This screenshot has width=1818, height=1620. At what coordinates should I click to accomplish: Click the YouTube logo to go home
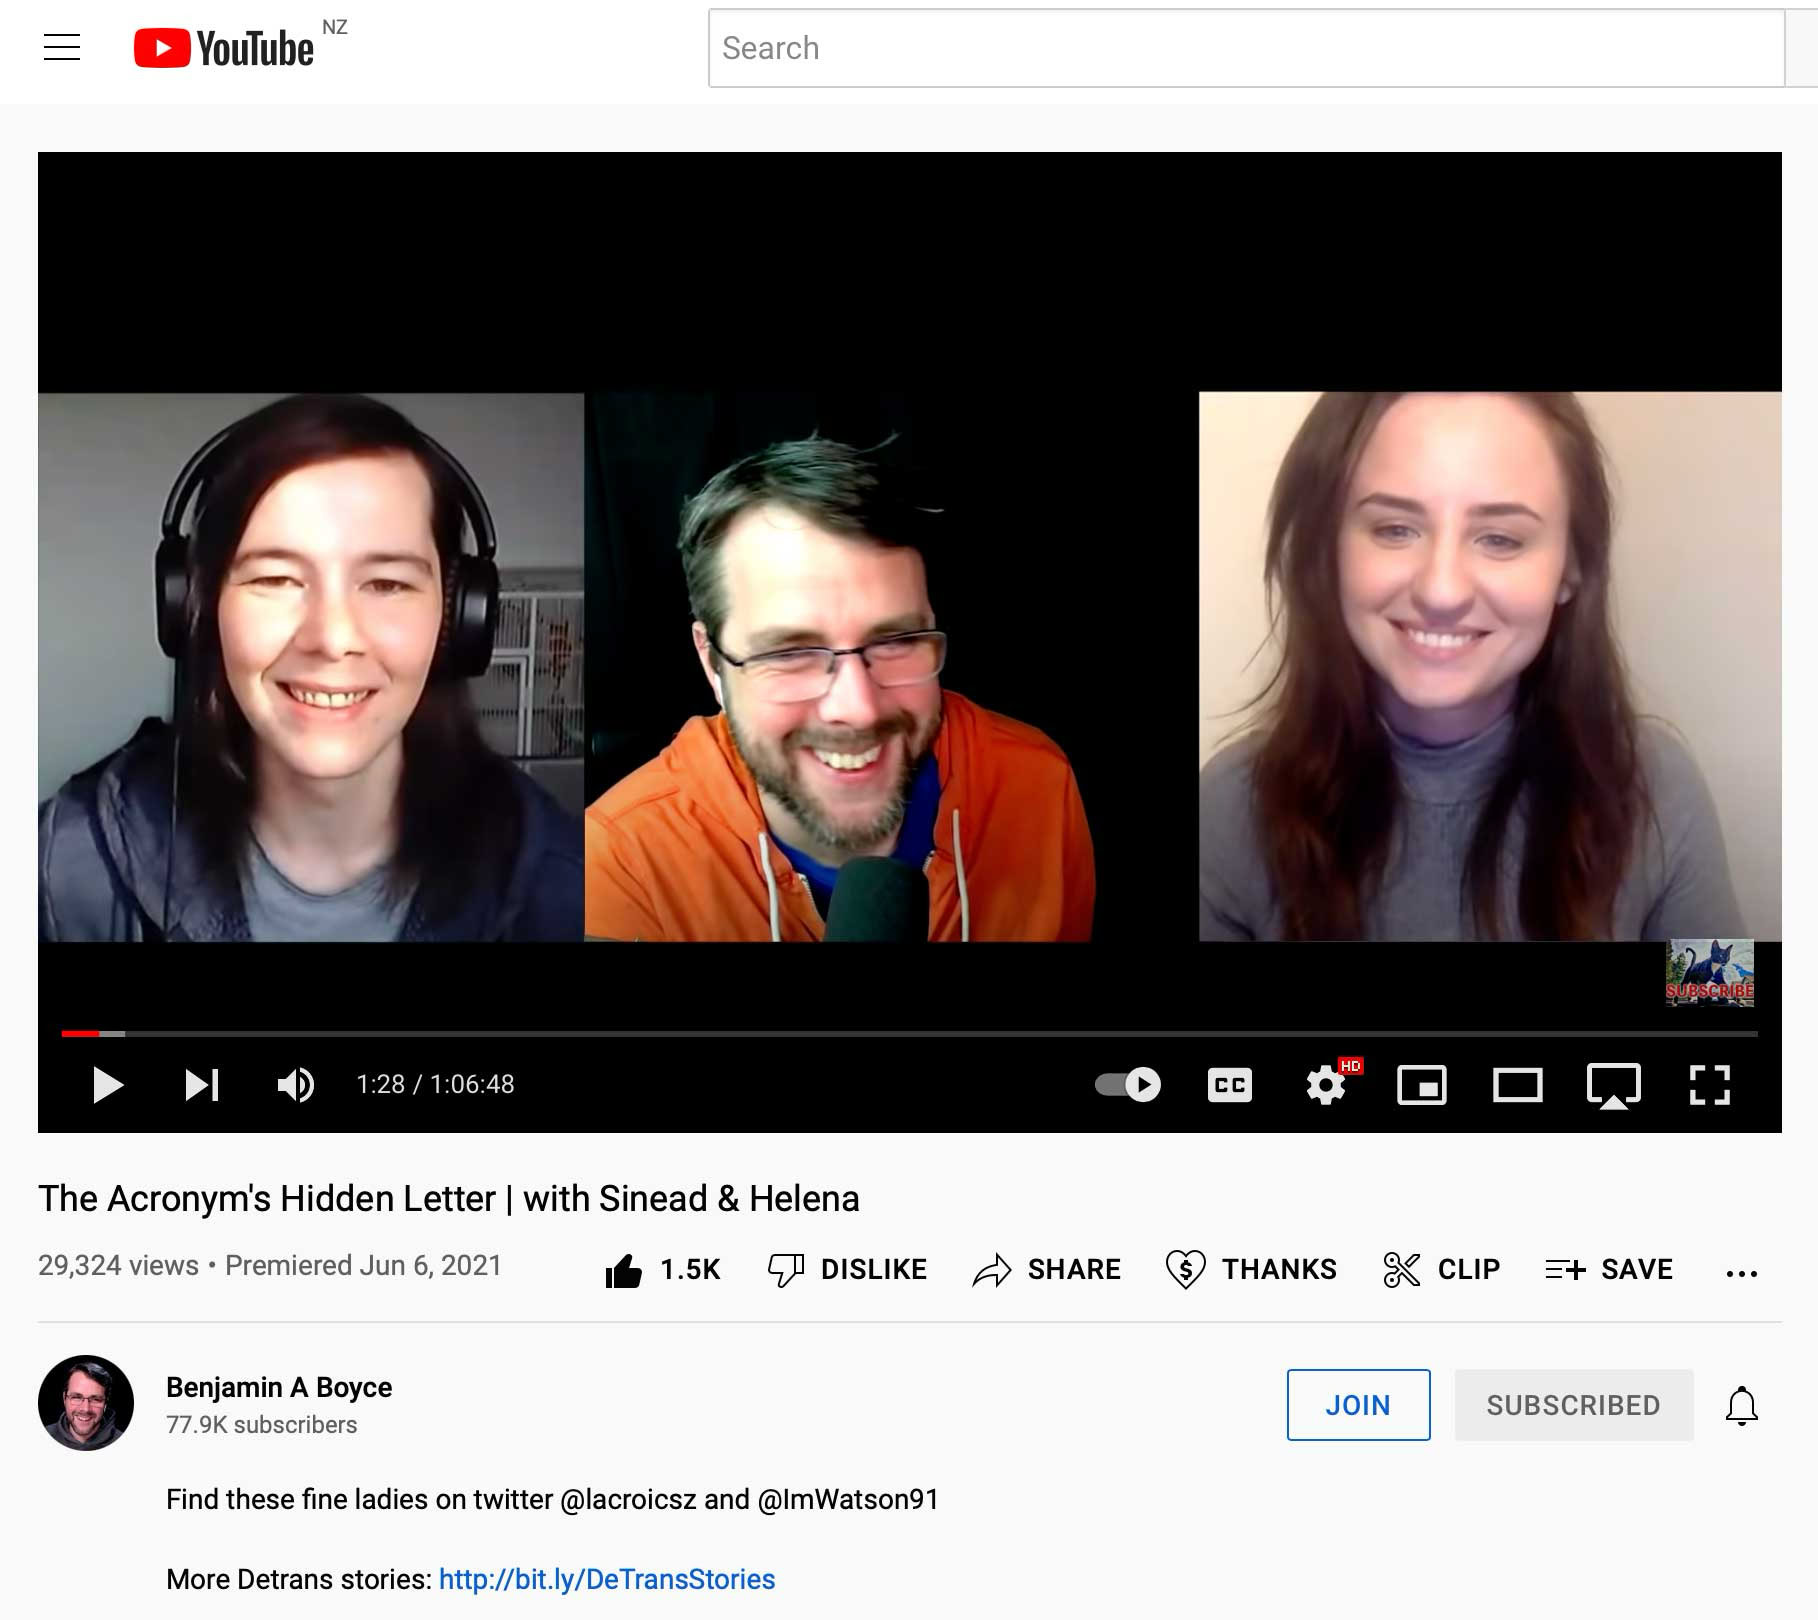(224, 48)
